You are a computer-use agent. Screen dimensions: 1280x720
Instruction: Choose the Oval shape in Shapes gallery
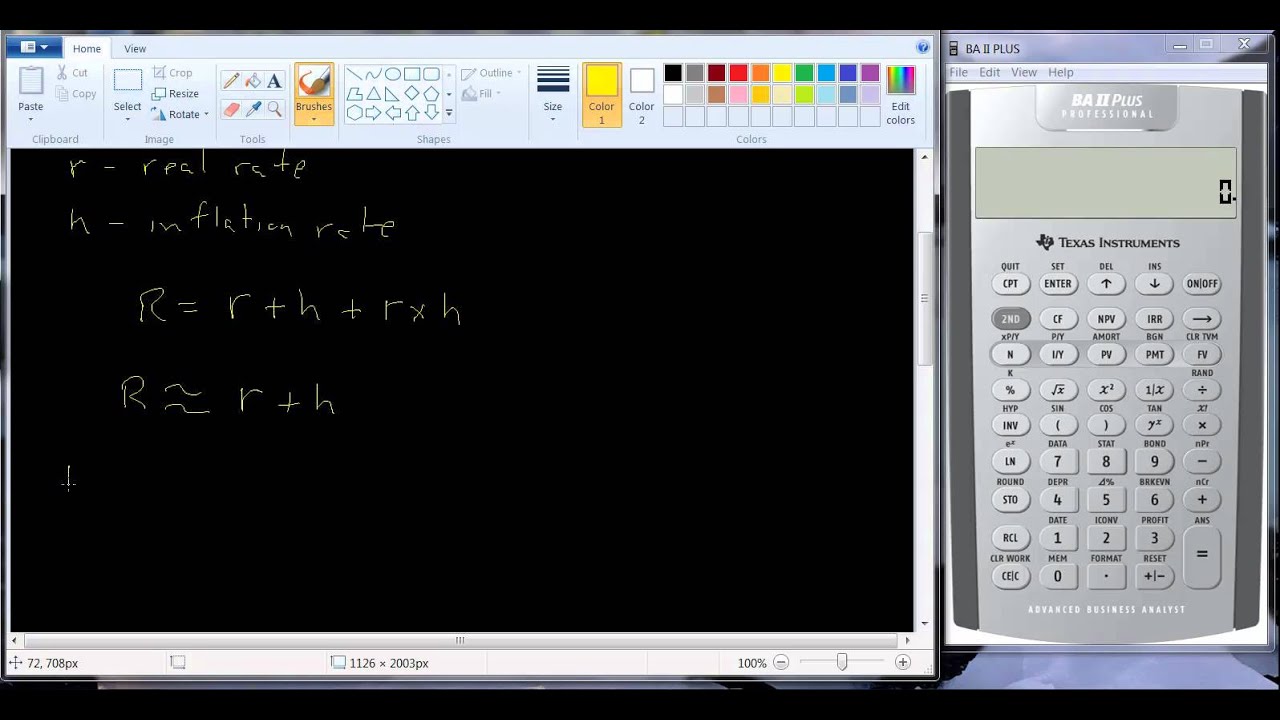point(392,74)
